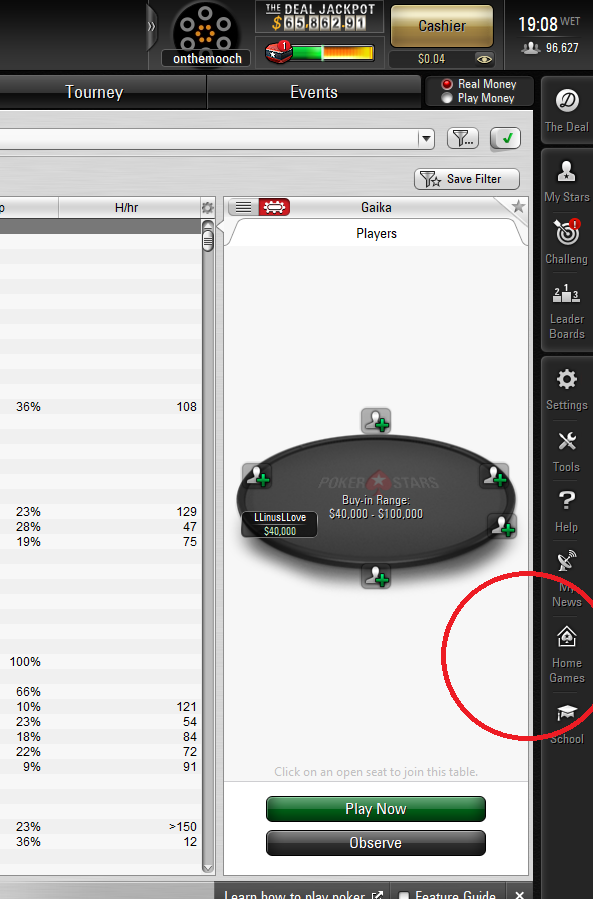Screen dimensions: 600x899
Task: Open The Deal from the sidebar
Action: (566, 109)
